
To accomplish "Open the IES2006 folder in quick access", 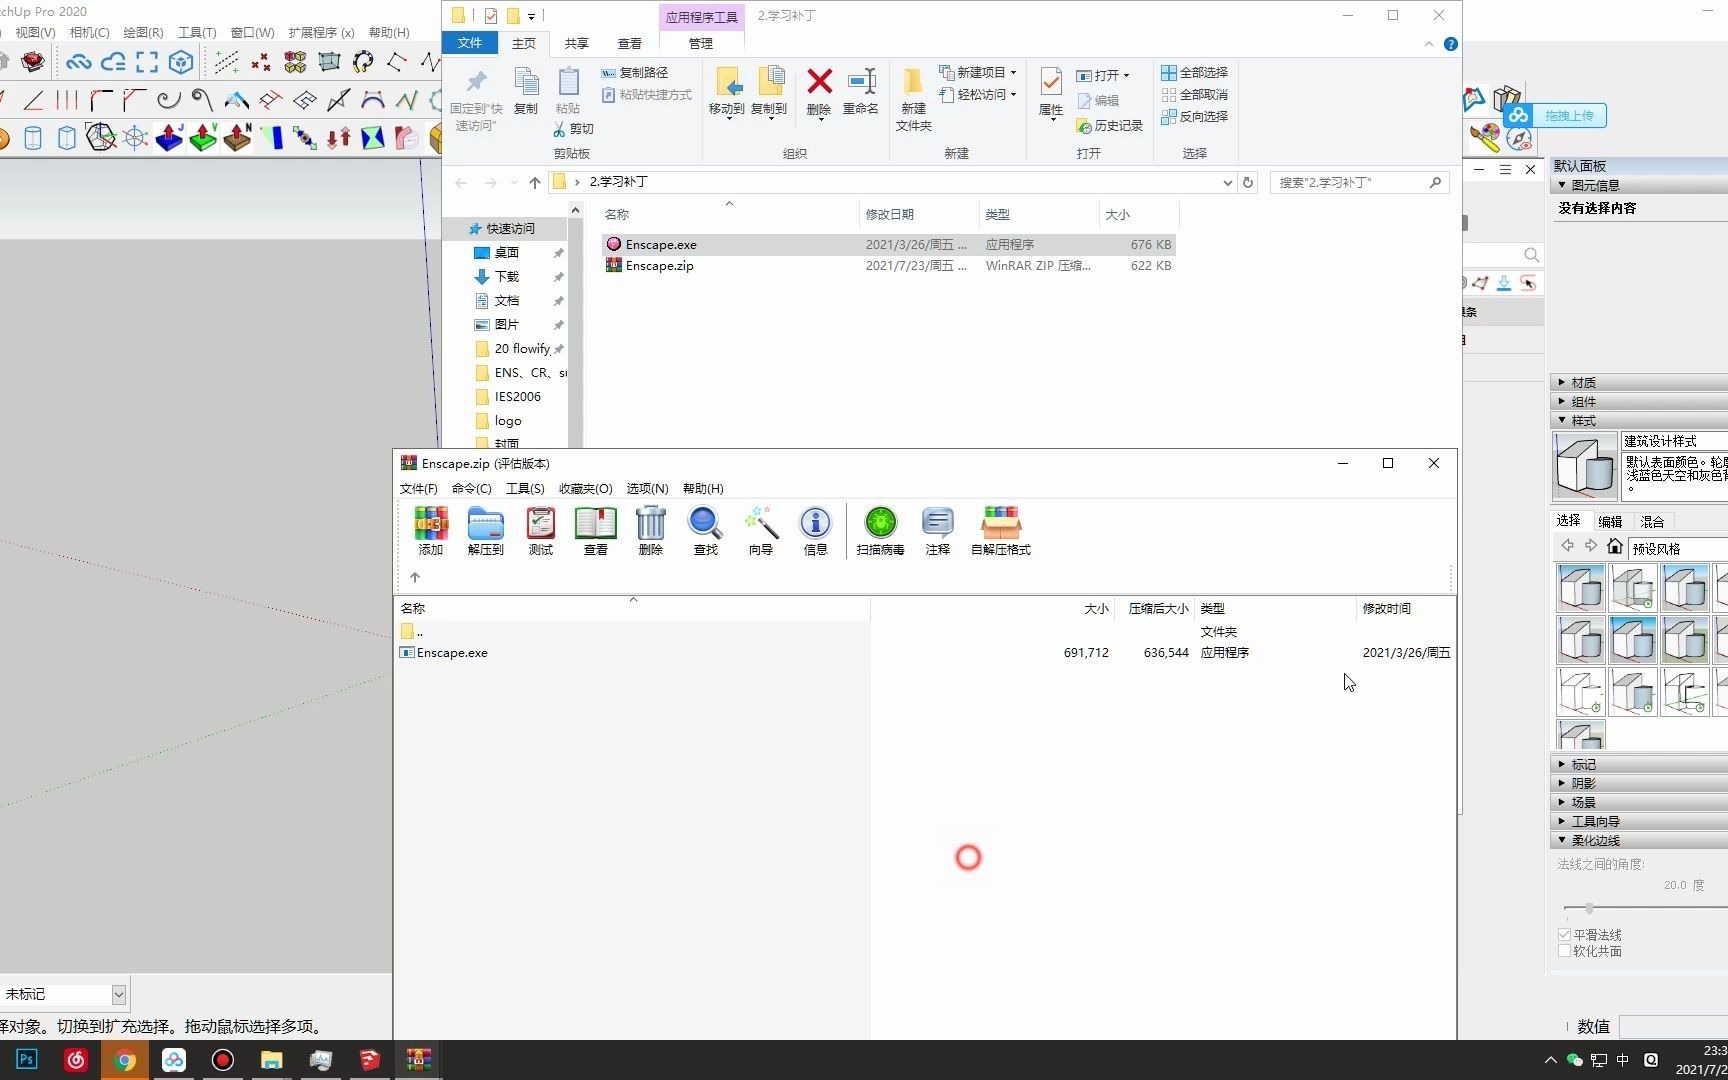I will point(517,396).
